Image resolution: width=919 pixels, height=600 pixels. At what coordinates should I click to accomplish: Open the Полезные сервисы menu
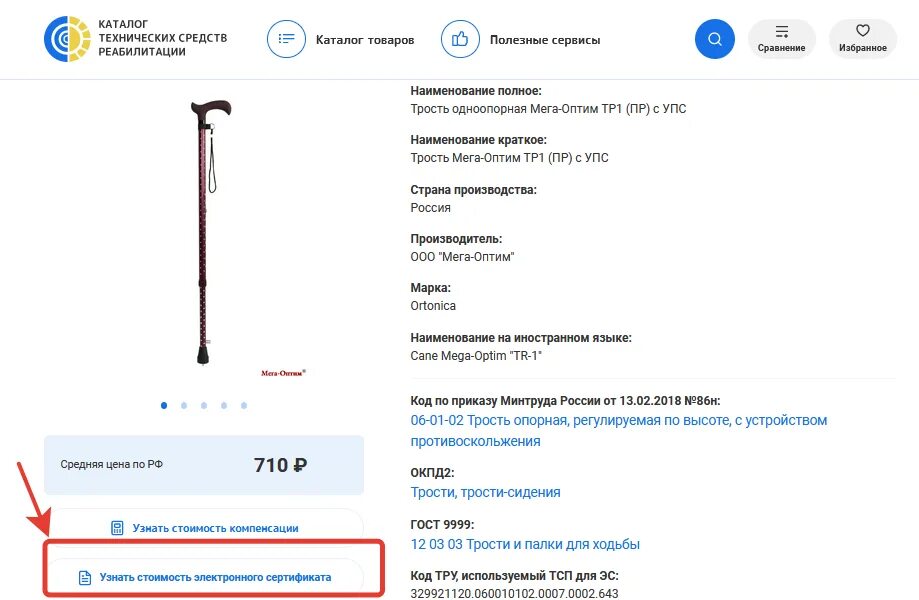(545, 40)
